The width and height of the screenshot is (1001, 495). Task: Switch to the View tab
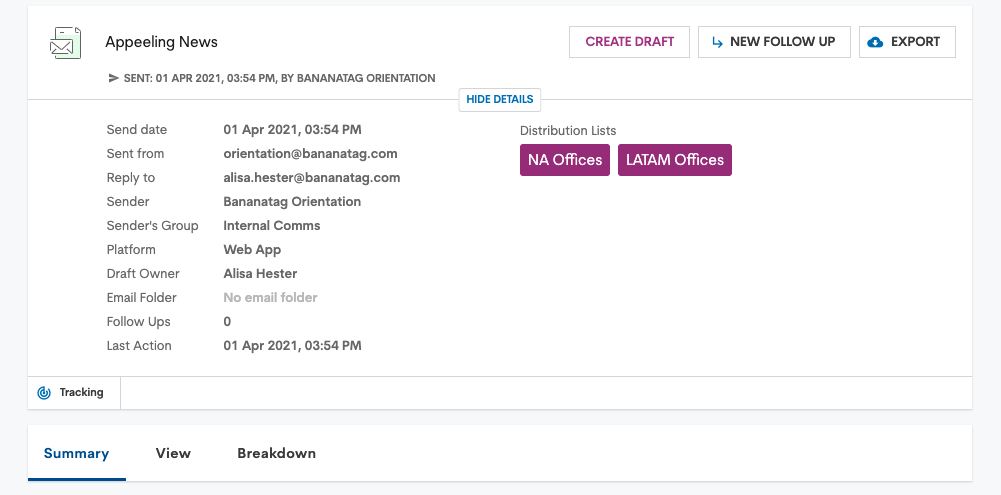(173, 453)
